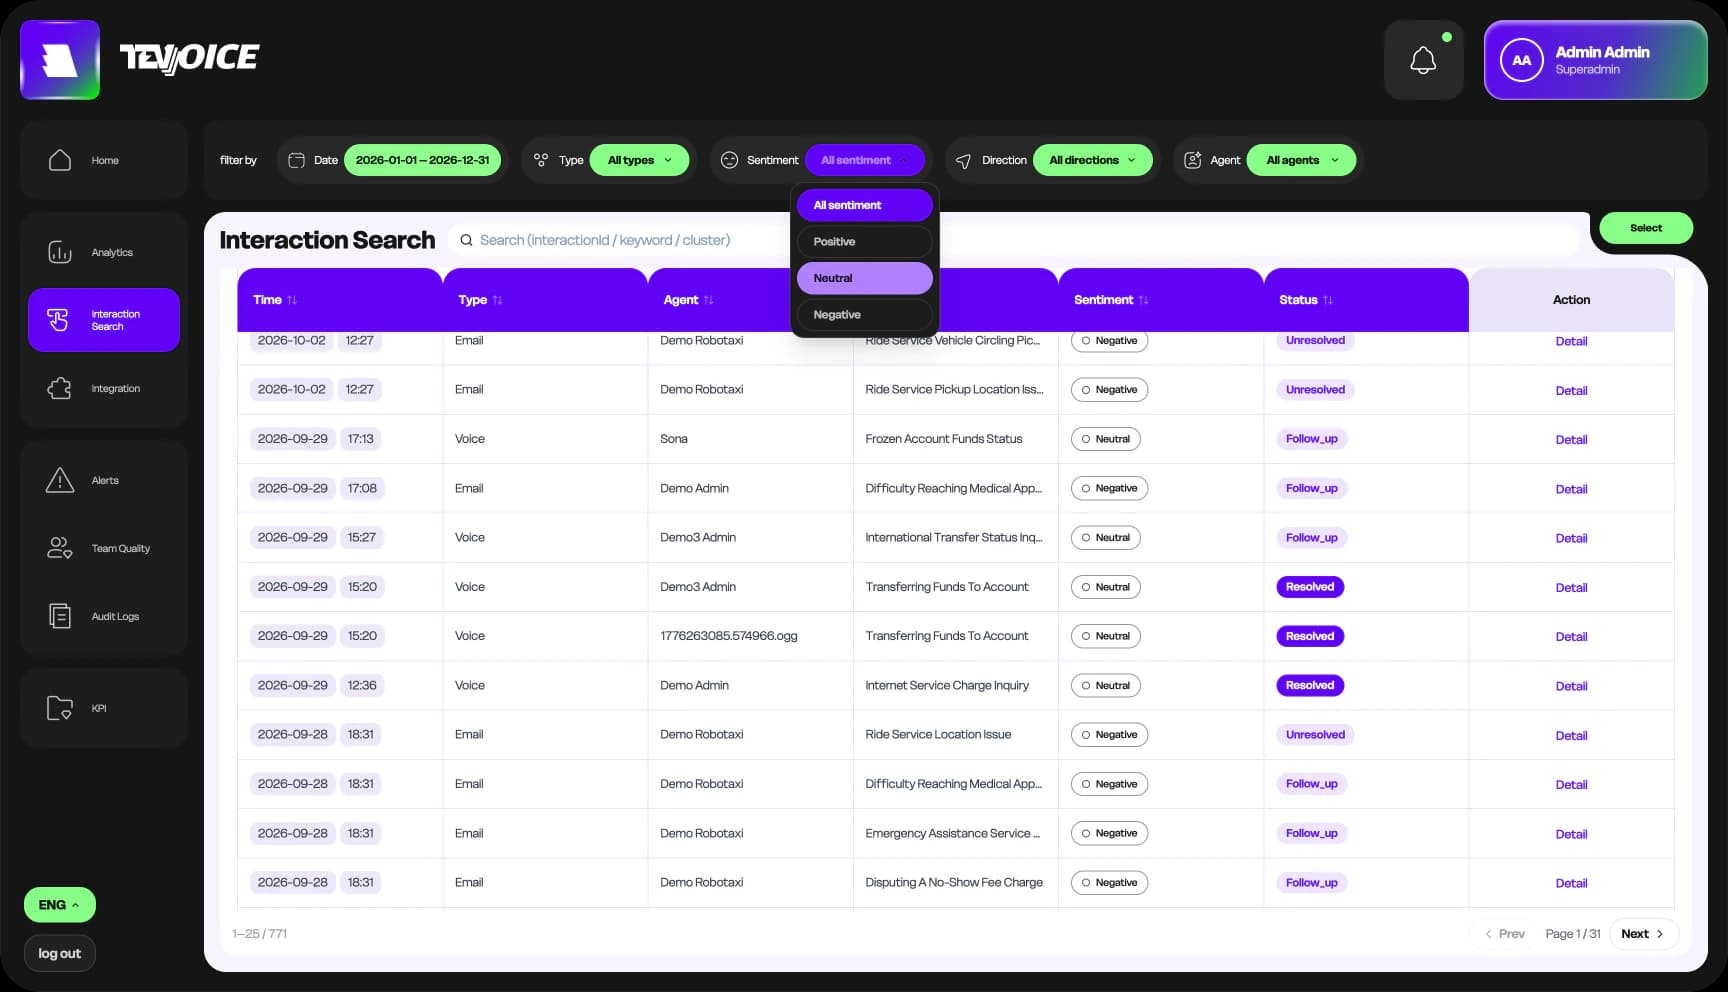Sort by Time column arrows

pyautogui.click(x=292, y=300)
